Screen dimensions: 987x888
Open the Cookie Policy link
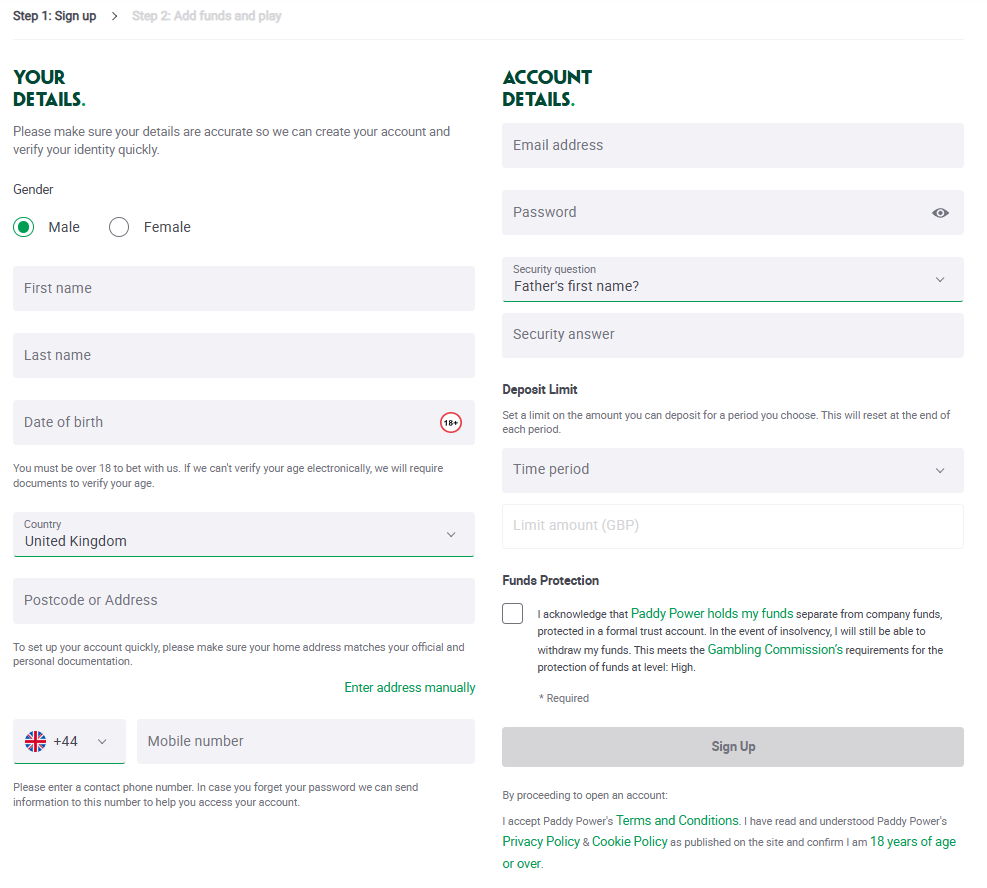click(629, 842)
